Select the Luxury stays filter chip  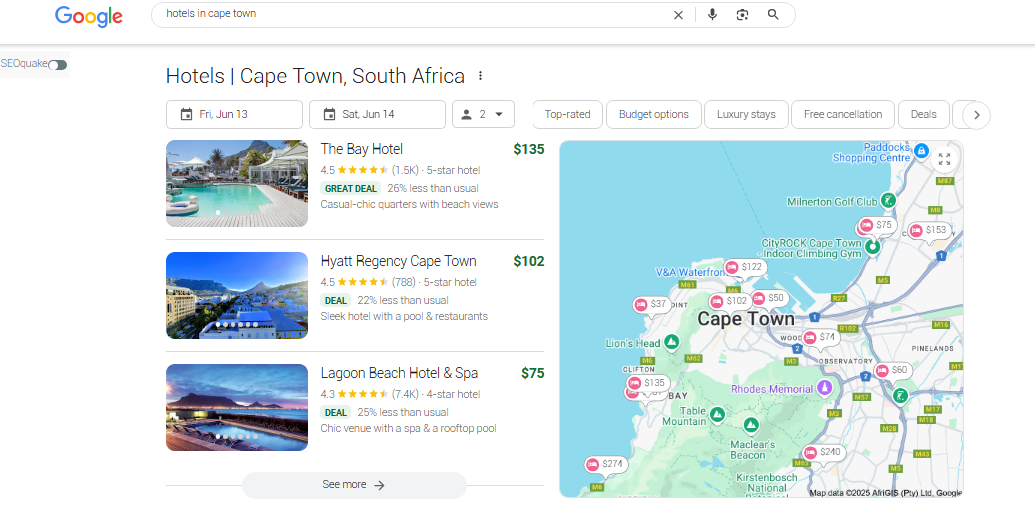click(746, 114)
